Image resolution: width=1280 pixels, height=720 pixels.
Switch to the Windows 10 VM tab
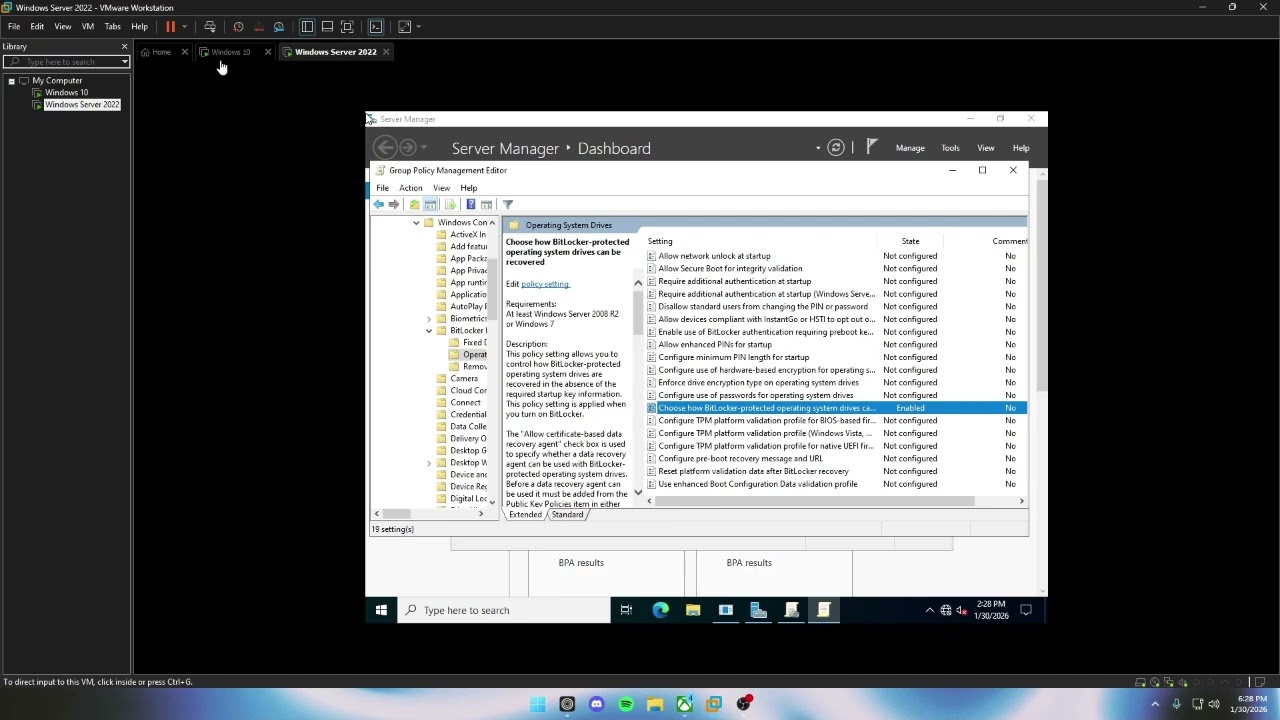(x=231, y=52)
